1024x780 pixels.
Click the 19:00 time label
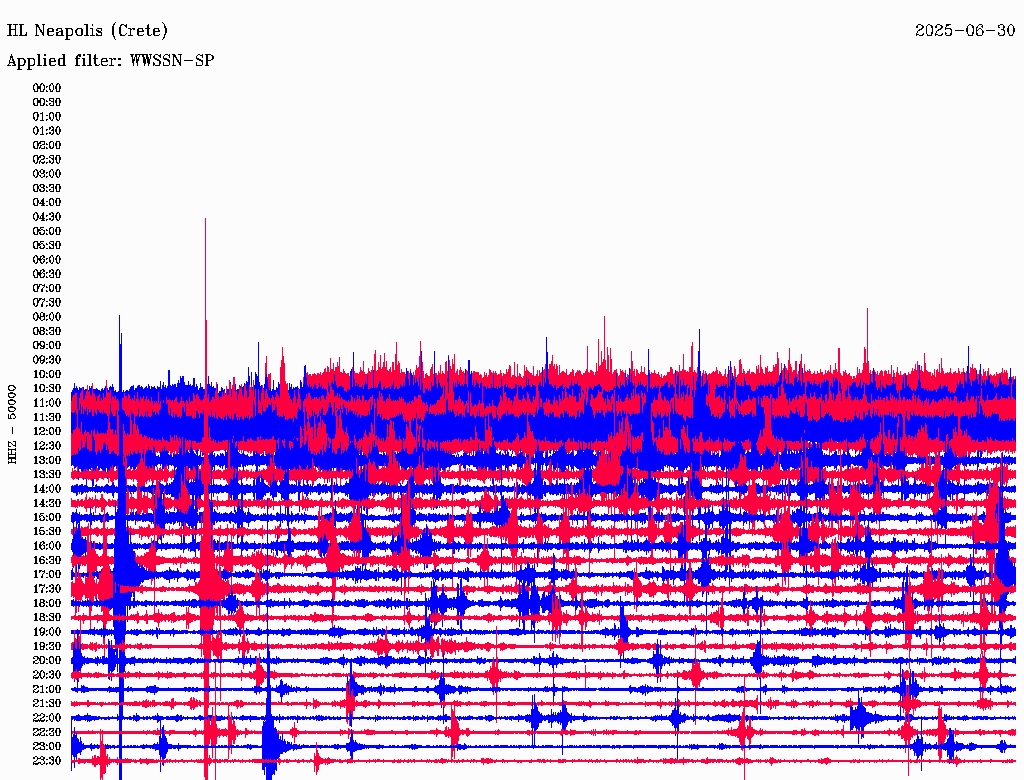pyautogui.click(x=47, y=632)
